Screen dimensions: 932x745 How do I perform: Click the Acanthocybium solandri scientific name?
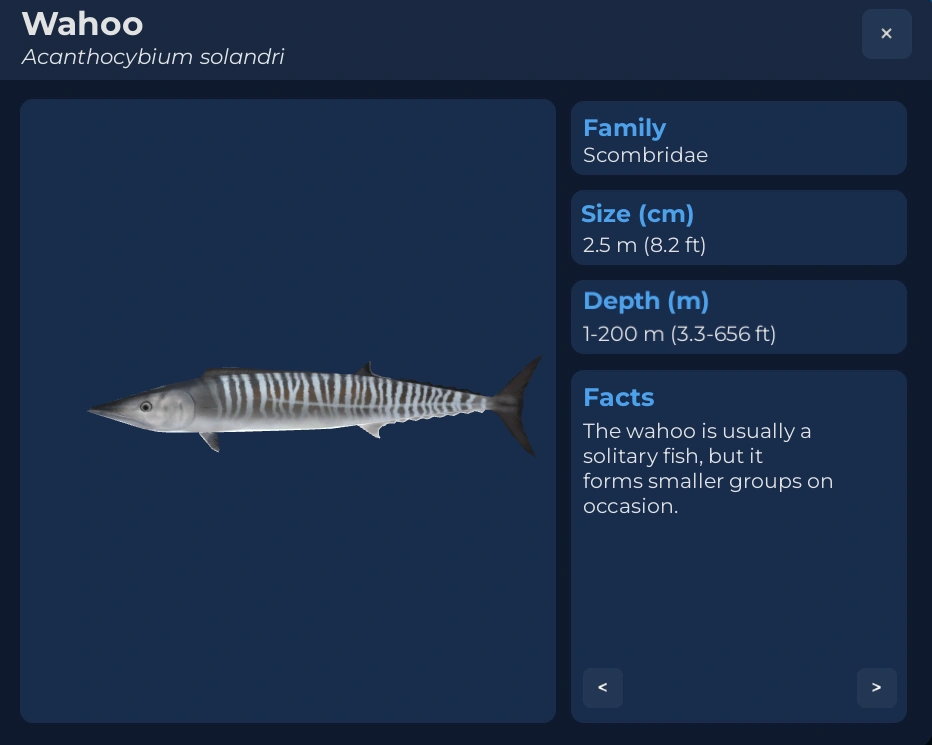point(153,57)
